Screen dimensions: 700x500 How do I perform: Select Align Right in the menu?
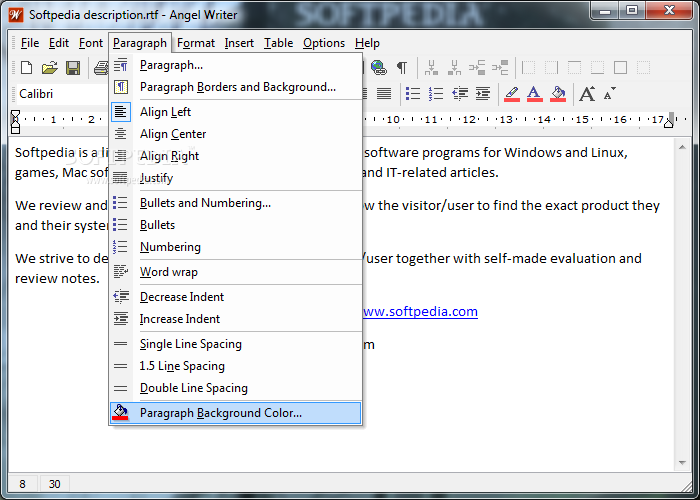pos(236,156)
